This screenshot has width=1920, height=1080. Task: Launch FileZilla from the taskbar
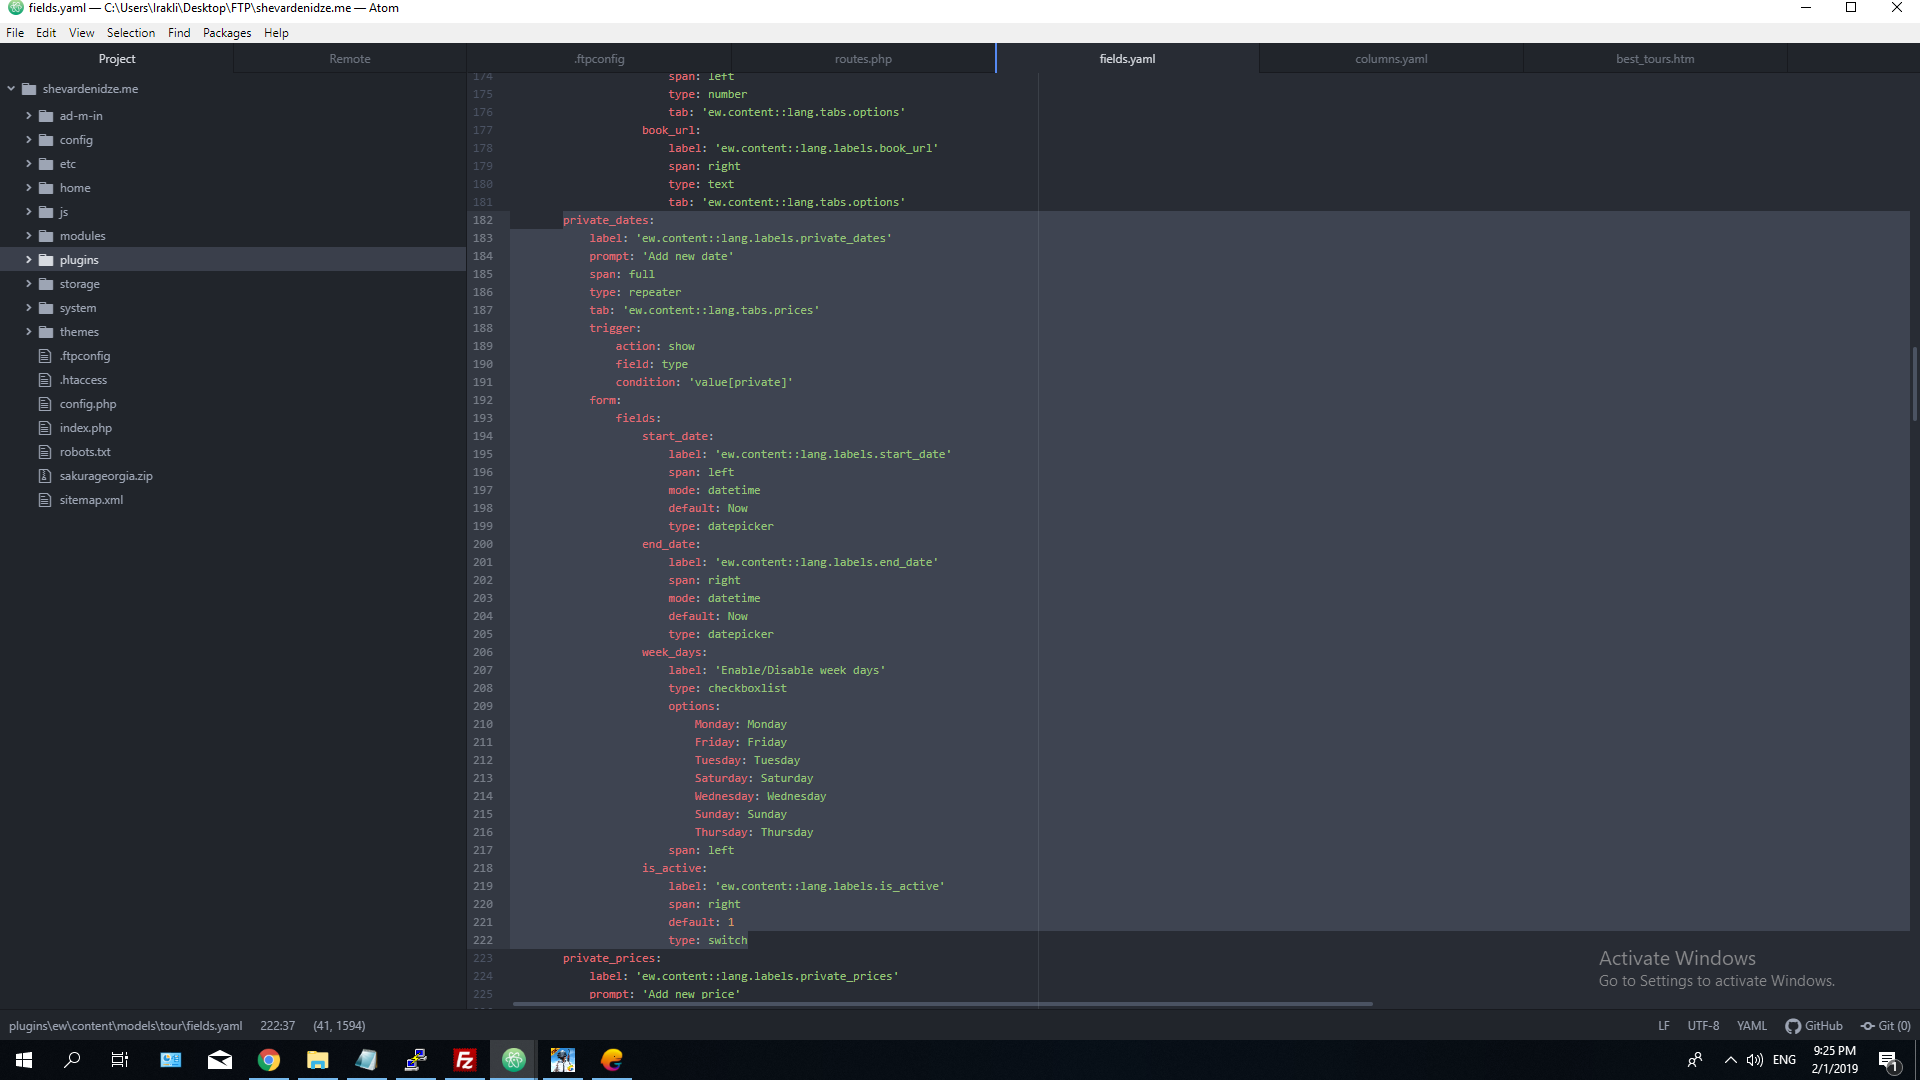click(x=464, y=1060)
